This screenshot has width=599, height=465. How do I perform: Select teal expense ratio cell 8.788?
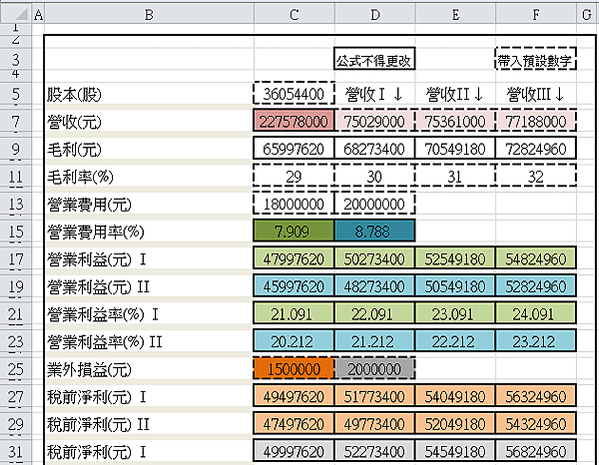tap(374, 231)
